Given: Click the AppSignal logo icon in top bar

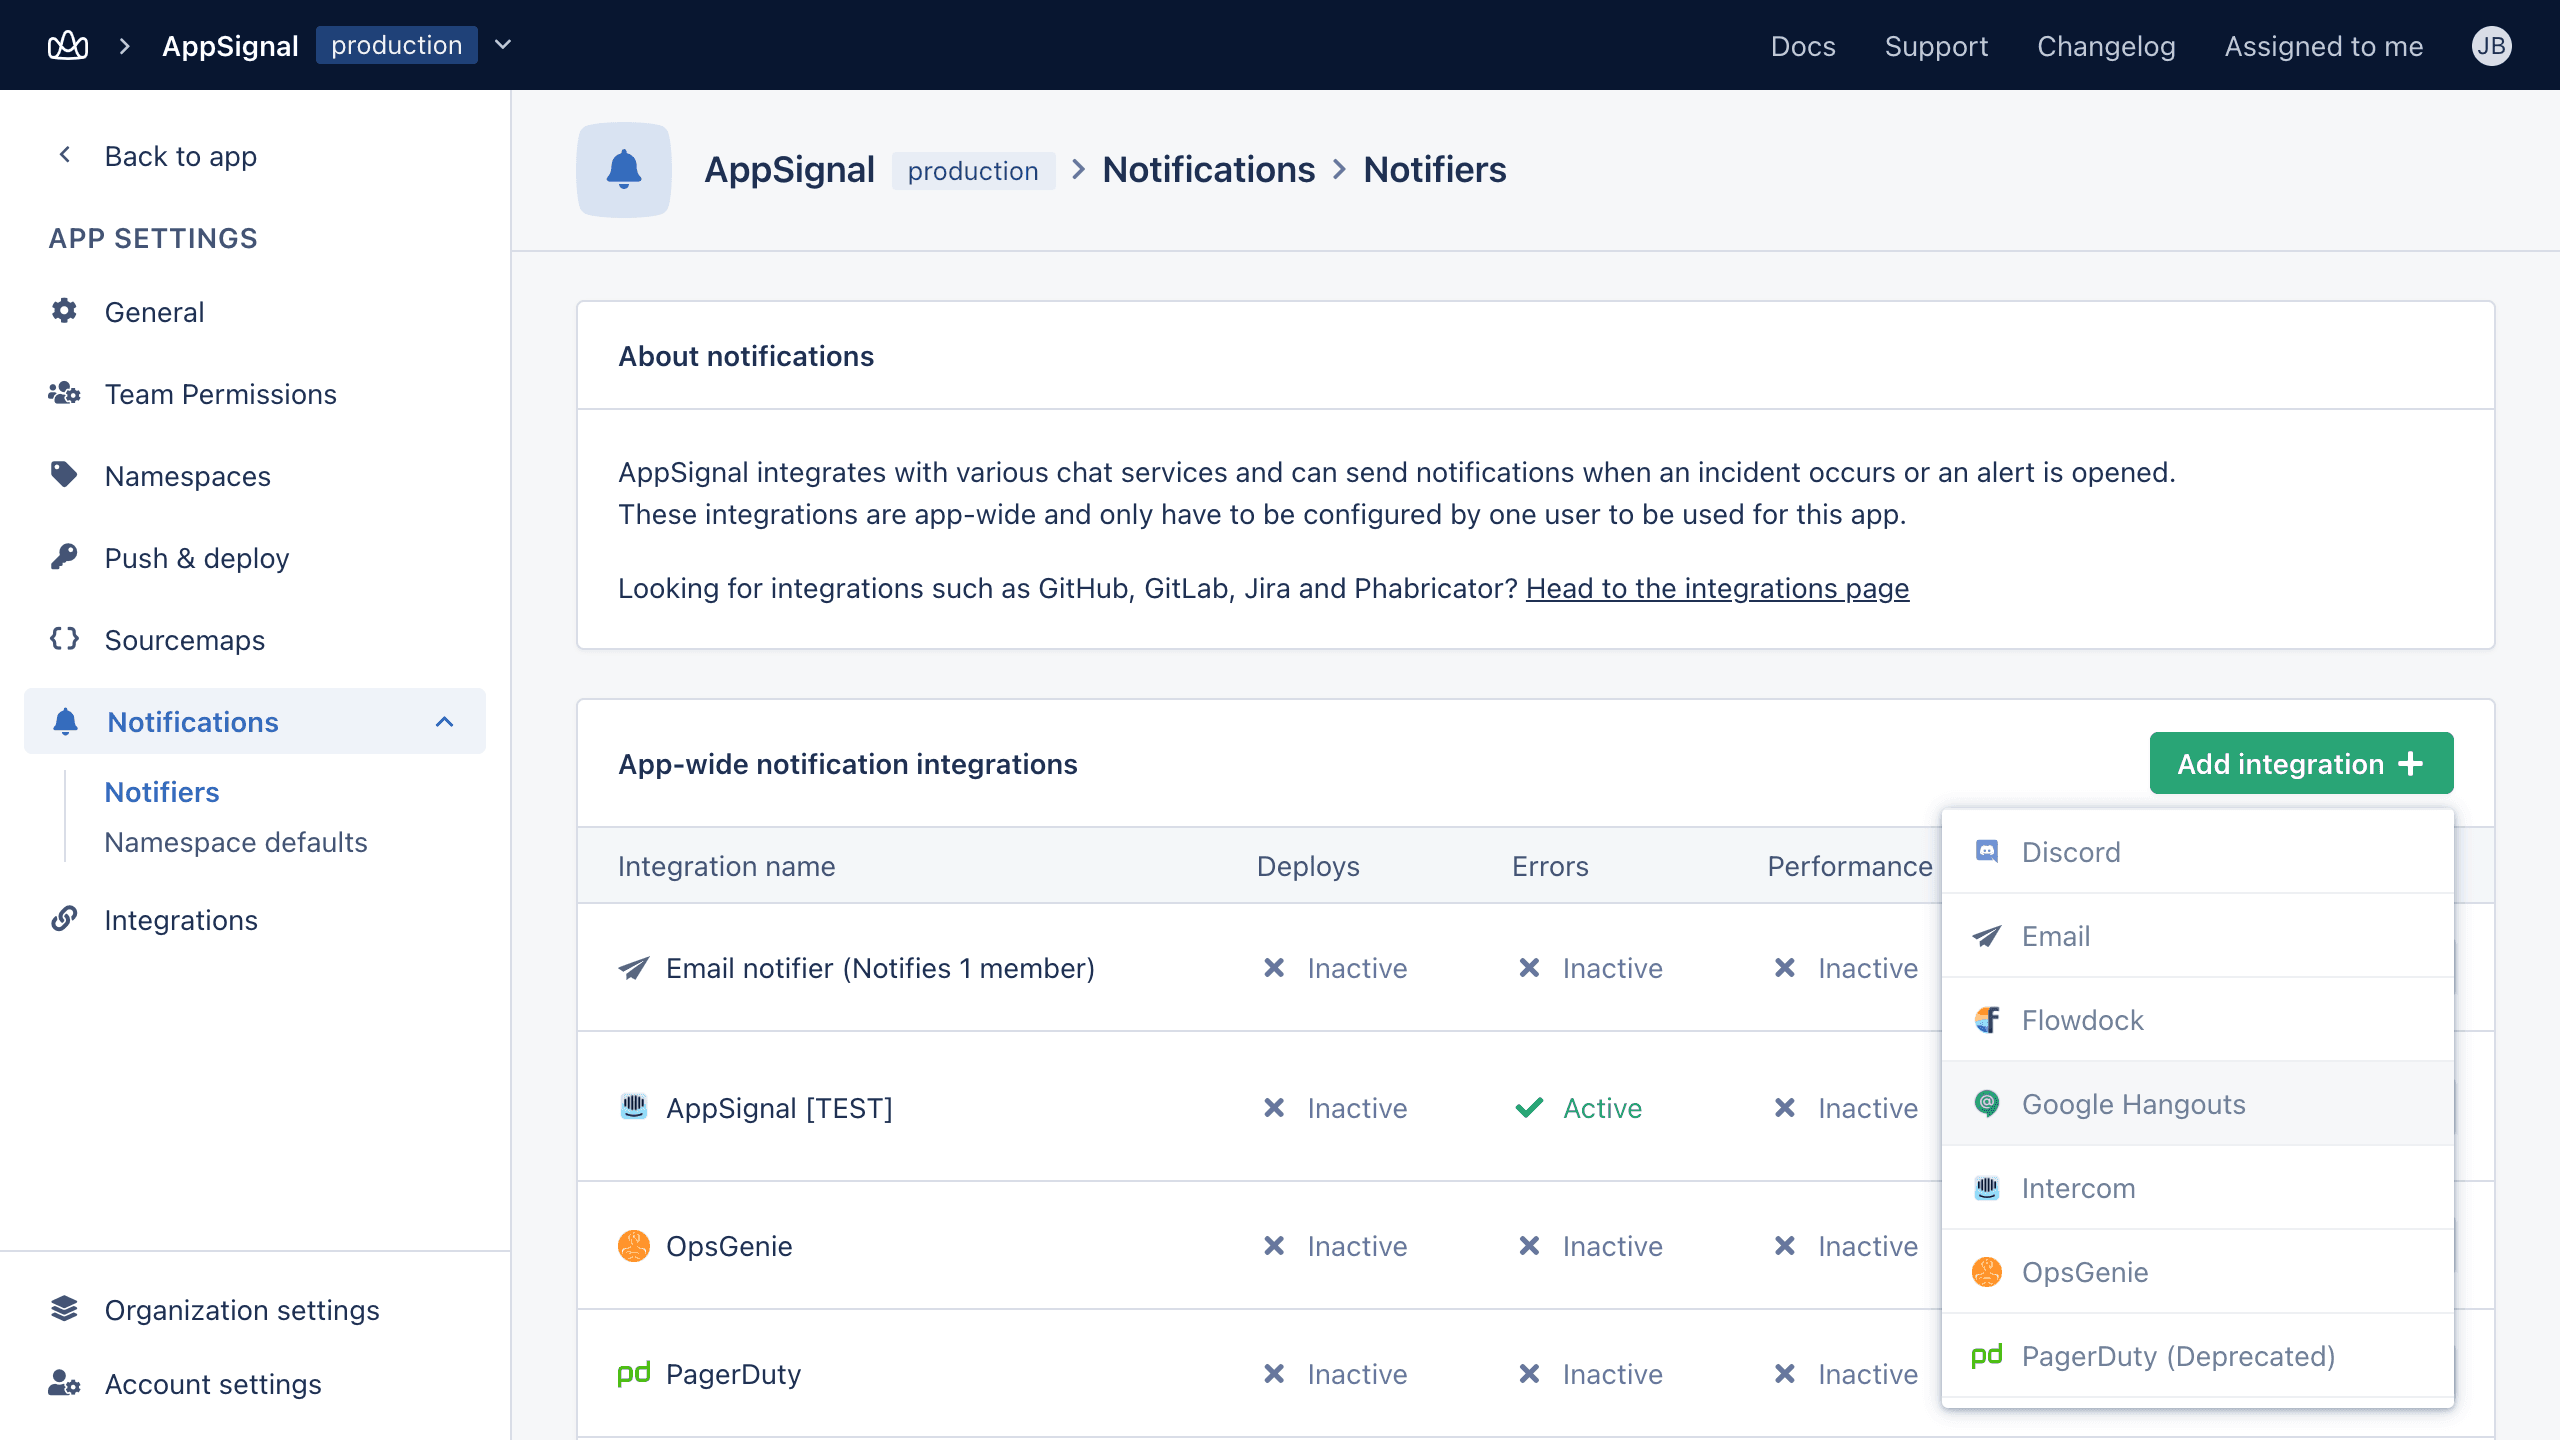Looking at the screenshot, I should point(68,46).
